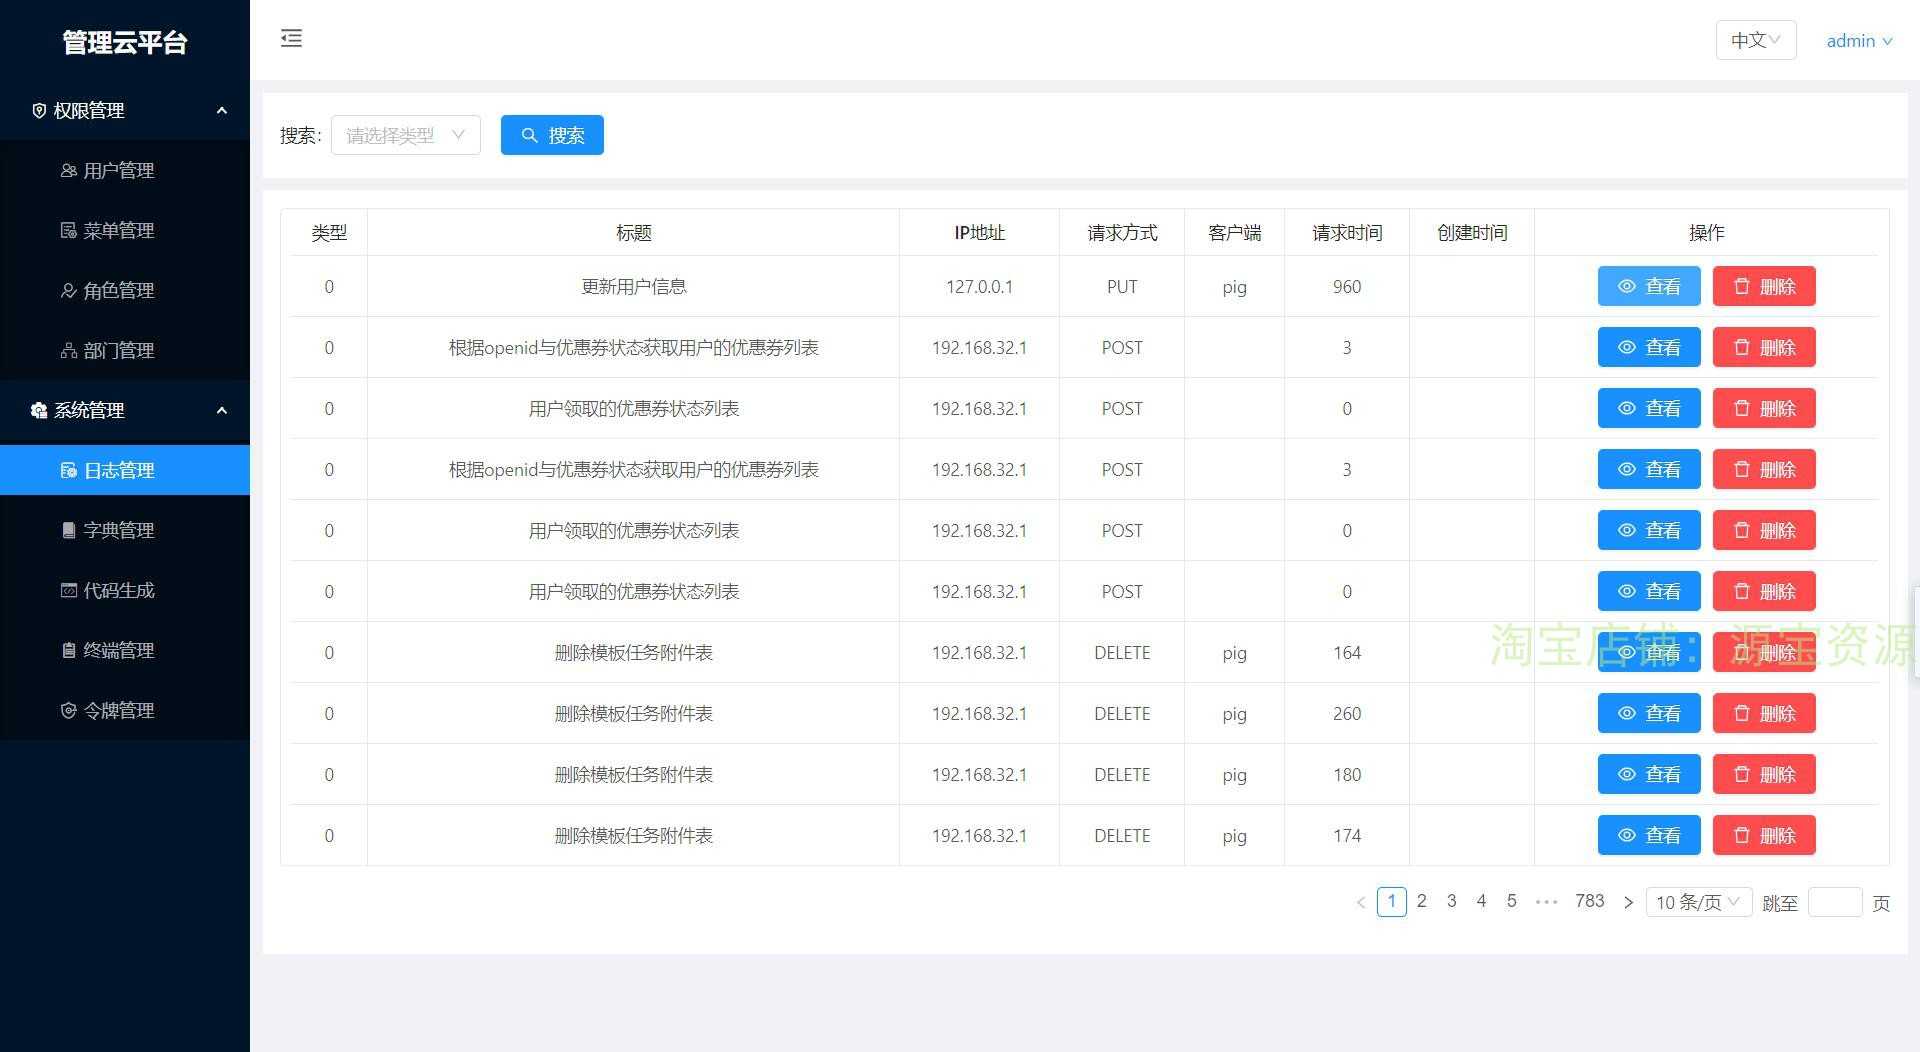Open 用户管理 in the sidebar

pyautogui.click(x=125, y=170)
